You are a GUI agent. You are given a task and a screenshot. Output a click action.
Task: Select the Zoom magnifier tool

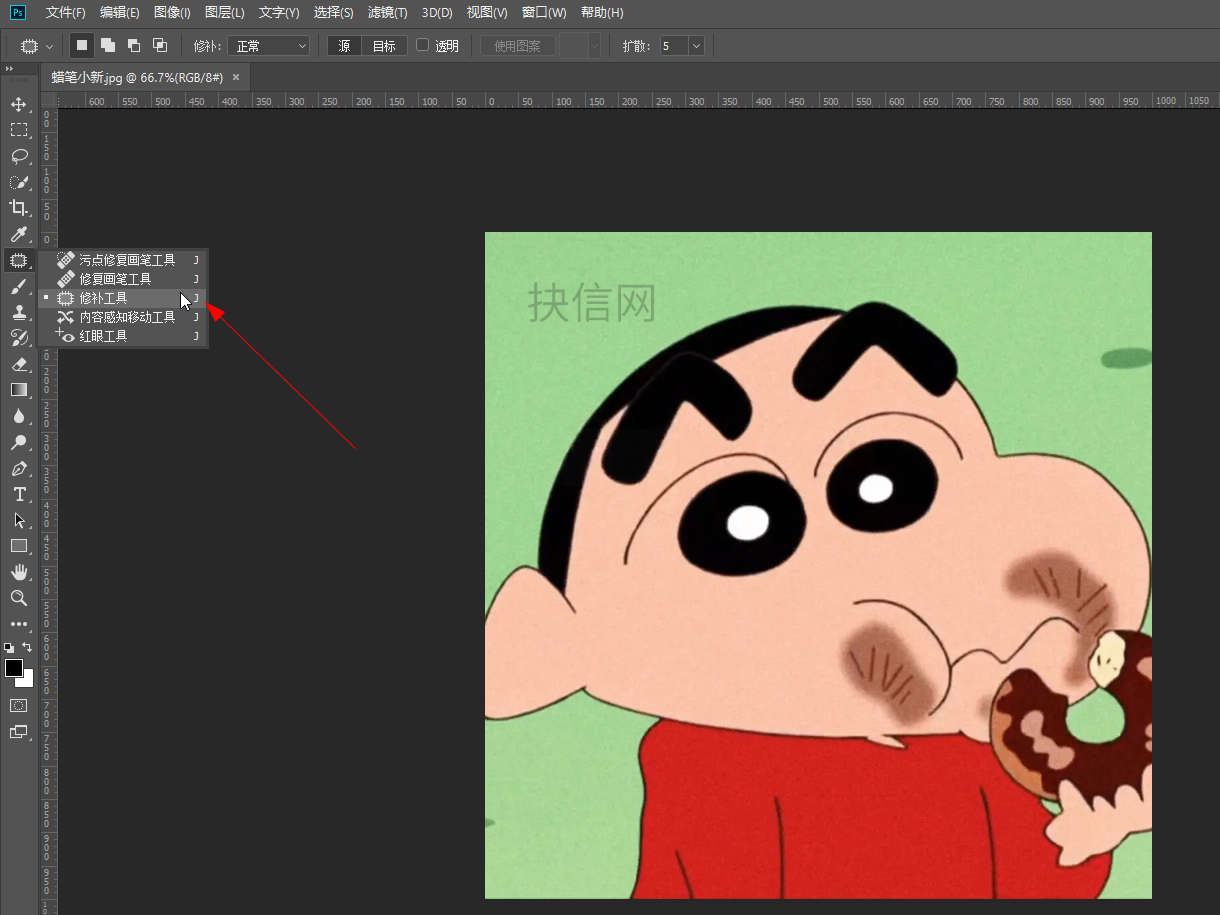[18, 598]
